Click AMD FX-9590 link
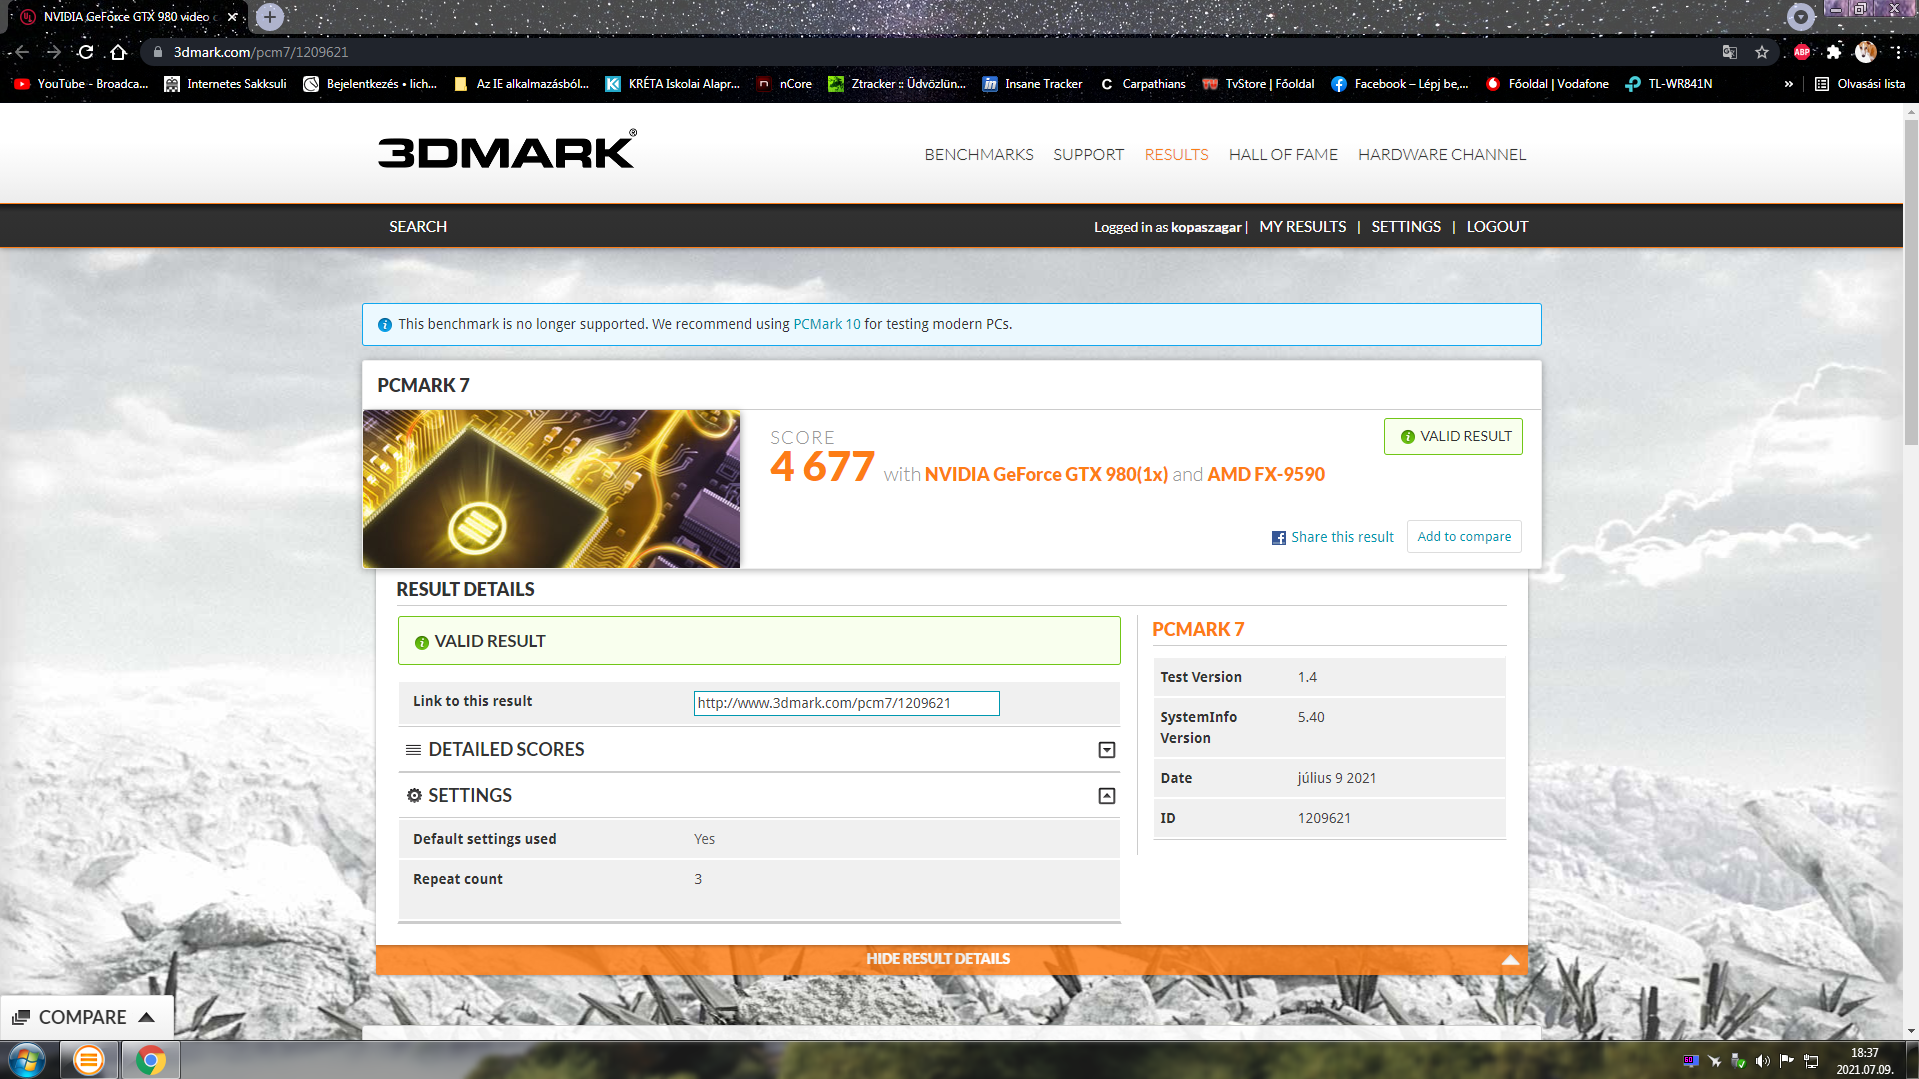The width and height of the screenshot is (1919, 1079). 1266,474
